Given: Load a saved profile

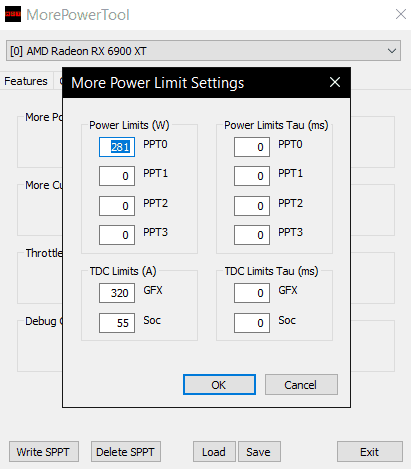Looking at the screenshot, I should coord(214,452).
